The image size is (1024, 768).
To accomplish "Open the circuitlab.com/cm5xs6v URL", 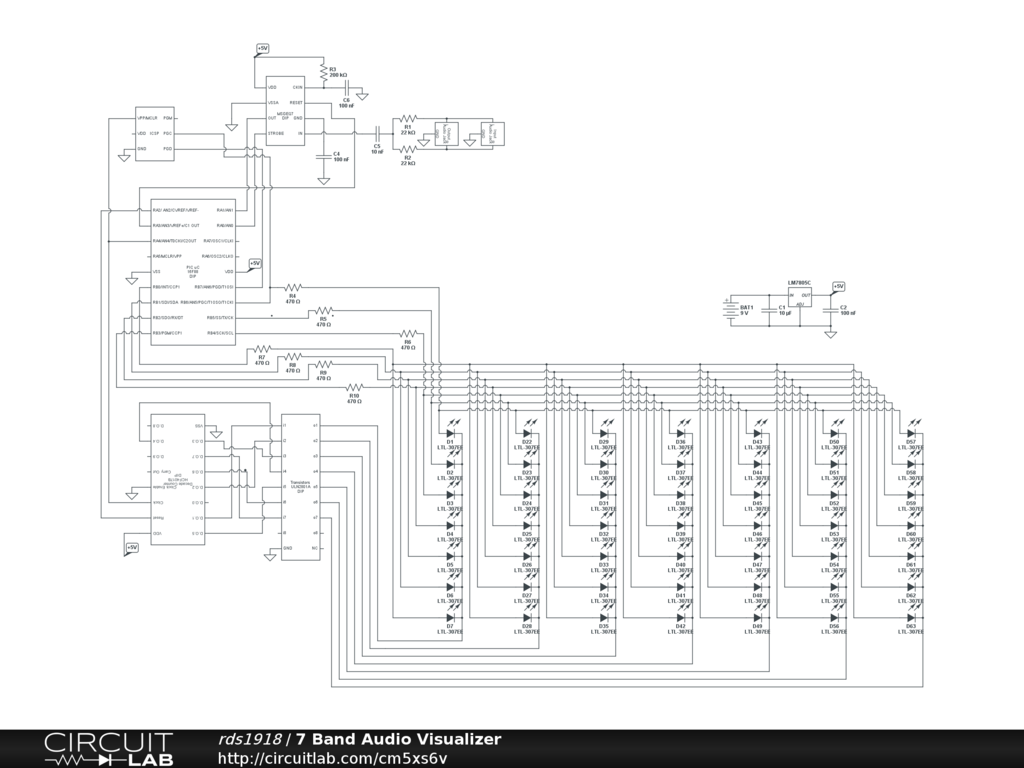I will click(332, 758).
